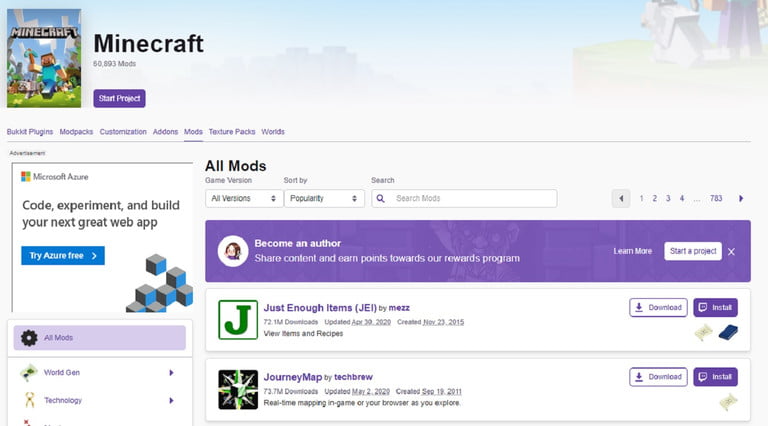Click the download arrow icon on JourneyMap button
The image size is (768, 426).
639,377
